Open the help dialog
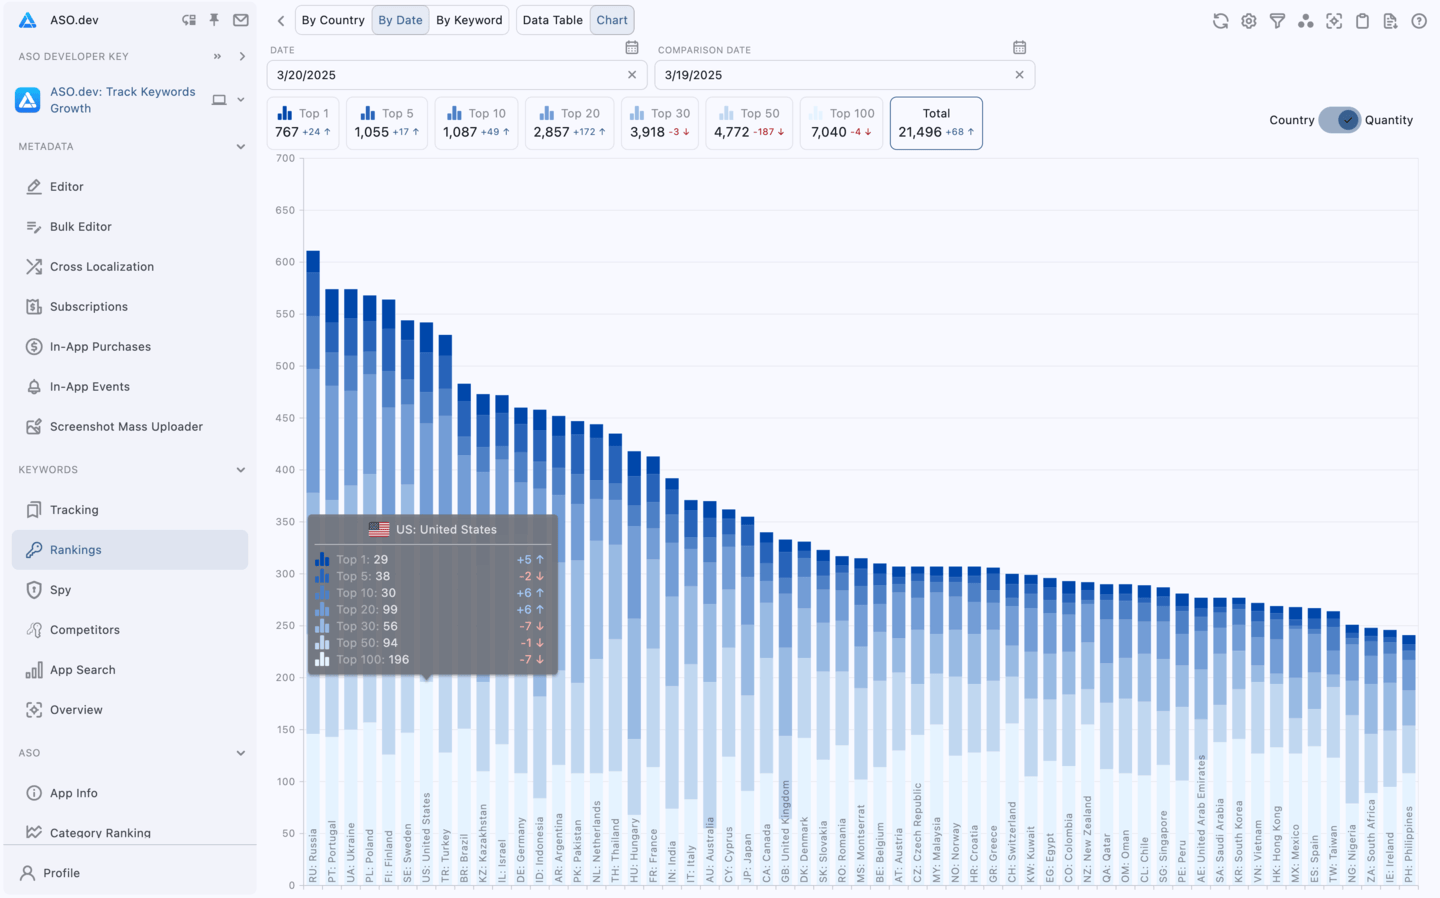 [1418, 20]
